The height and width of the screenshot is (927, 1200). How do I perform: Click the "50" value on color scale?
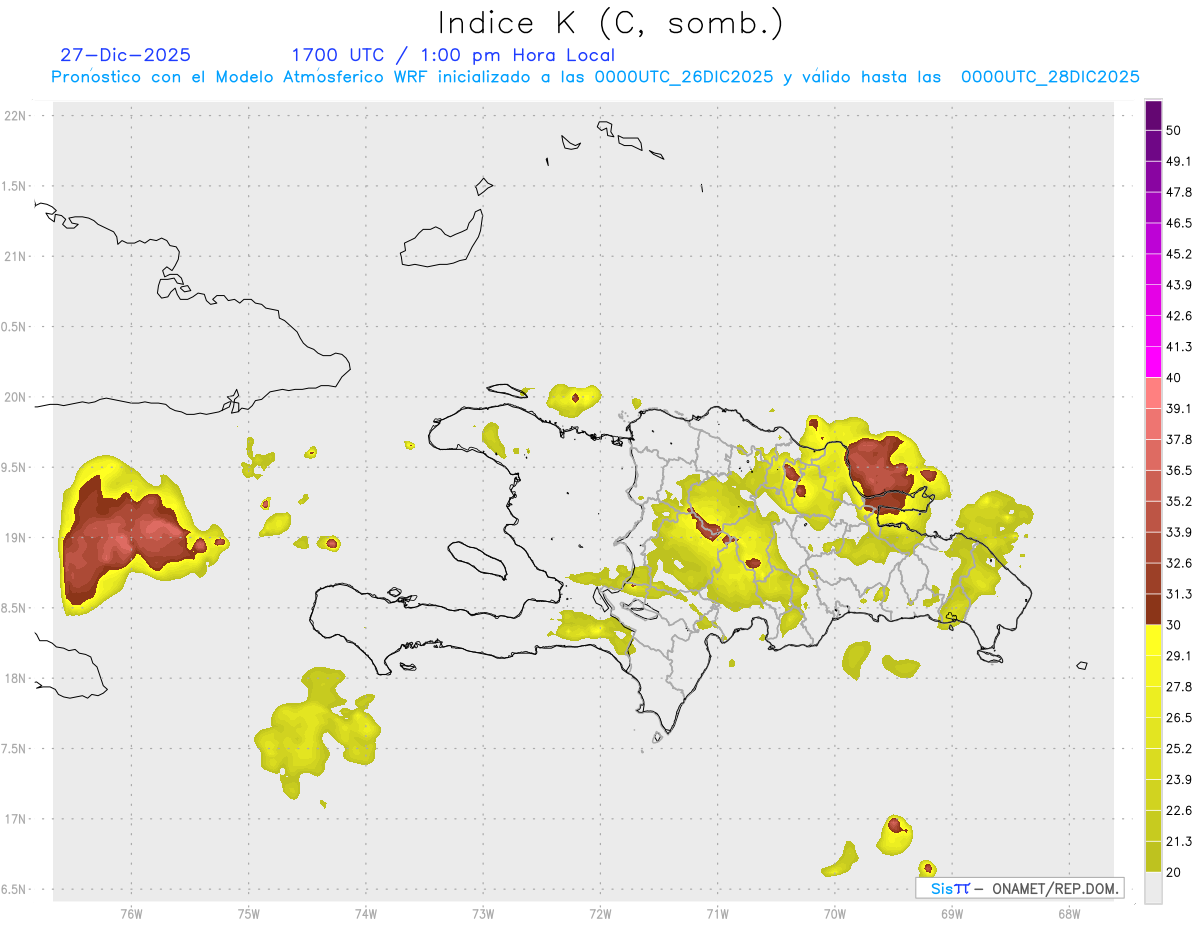pyautogui.click(x=1175, y=131)
